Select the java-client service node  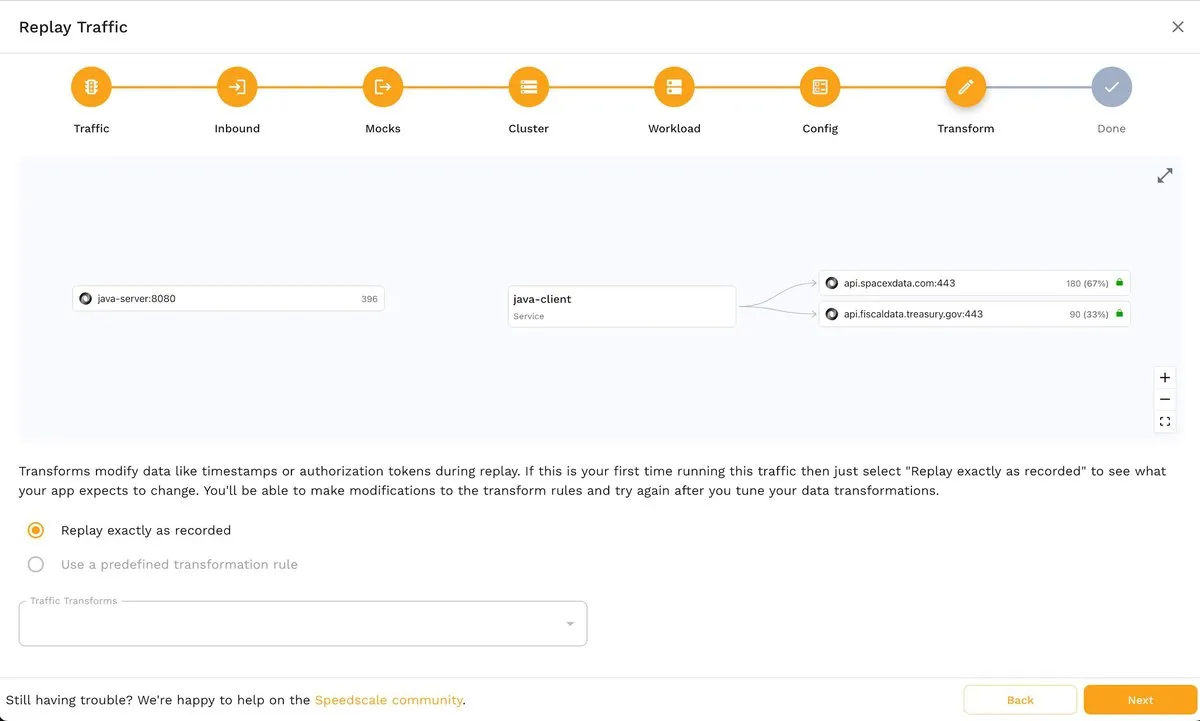point(621,306)
